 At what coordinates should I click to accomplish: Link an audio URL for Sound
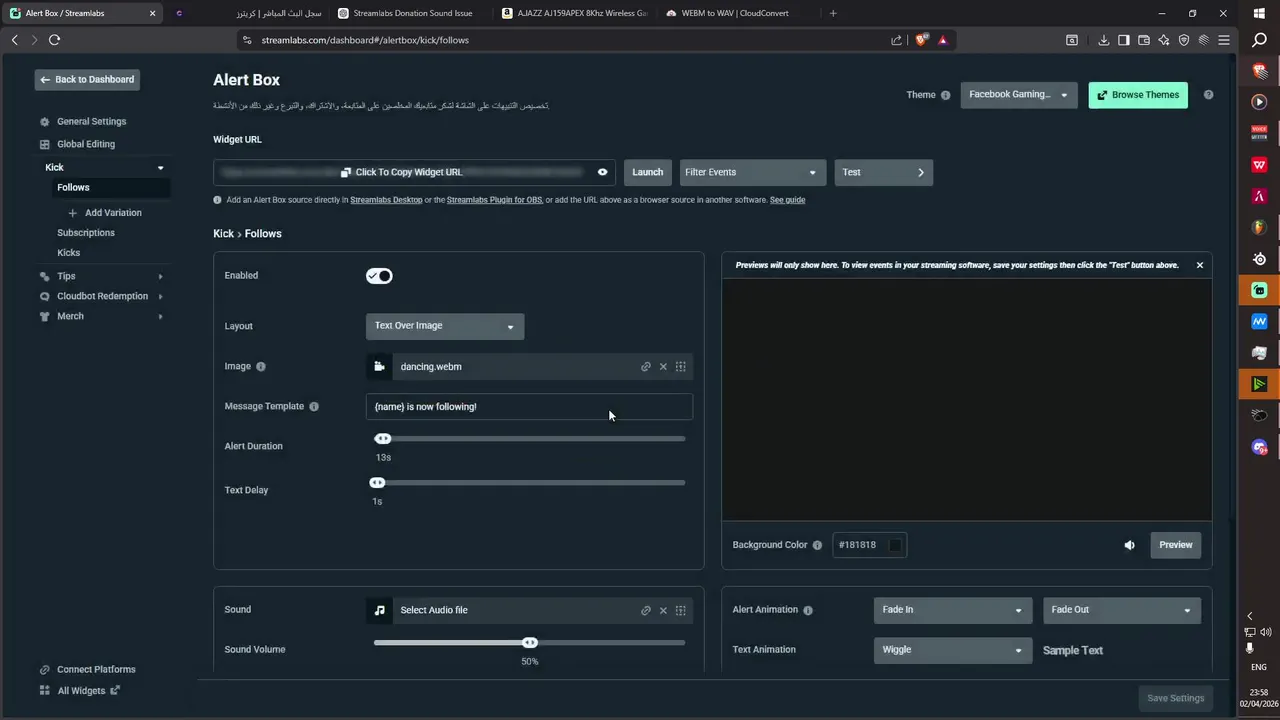(646, 610)
